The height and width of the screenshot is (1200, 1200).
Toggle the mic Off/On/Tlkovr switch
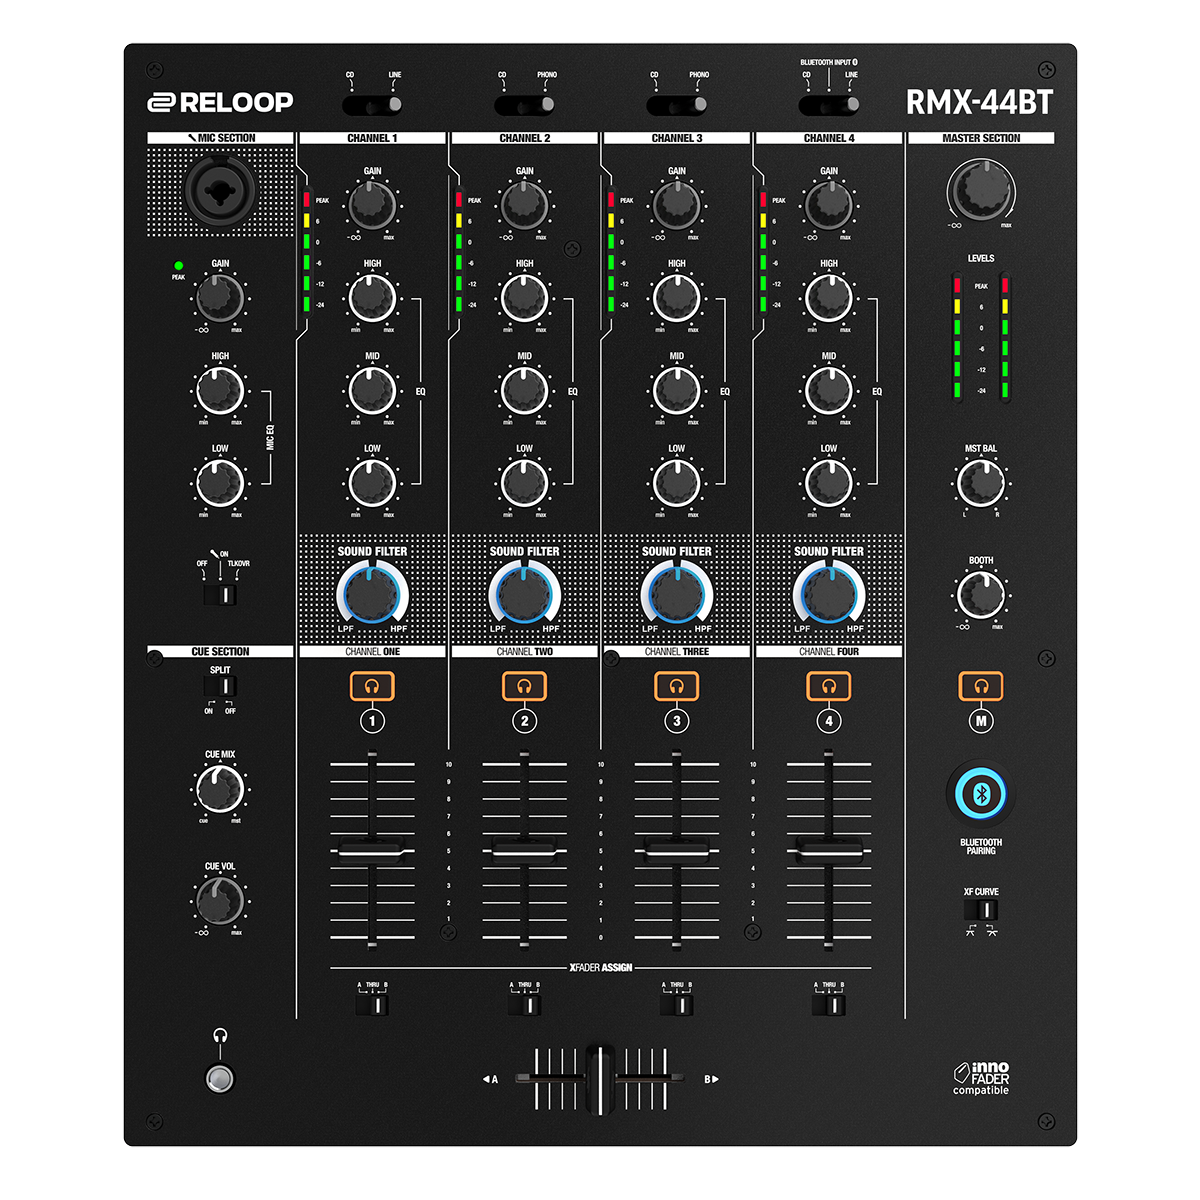point(220,595)
